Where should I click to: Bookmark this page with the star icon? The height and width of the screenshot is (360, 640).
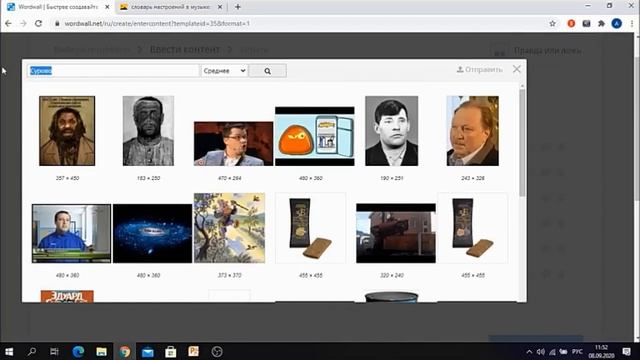point(552,24)
